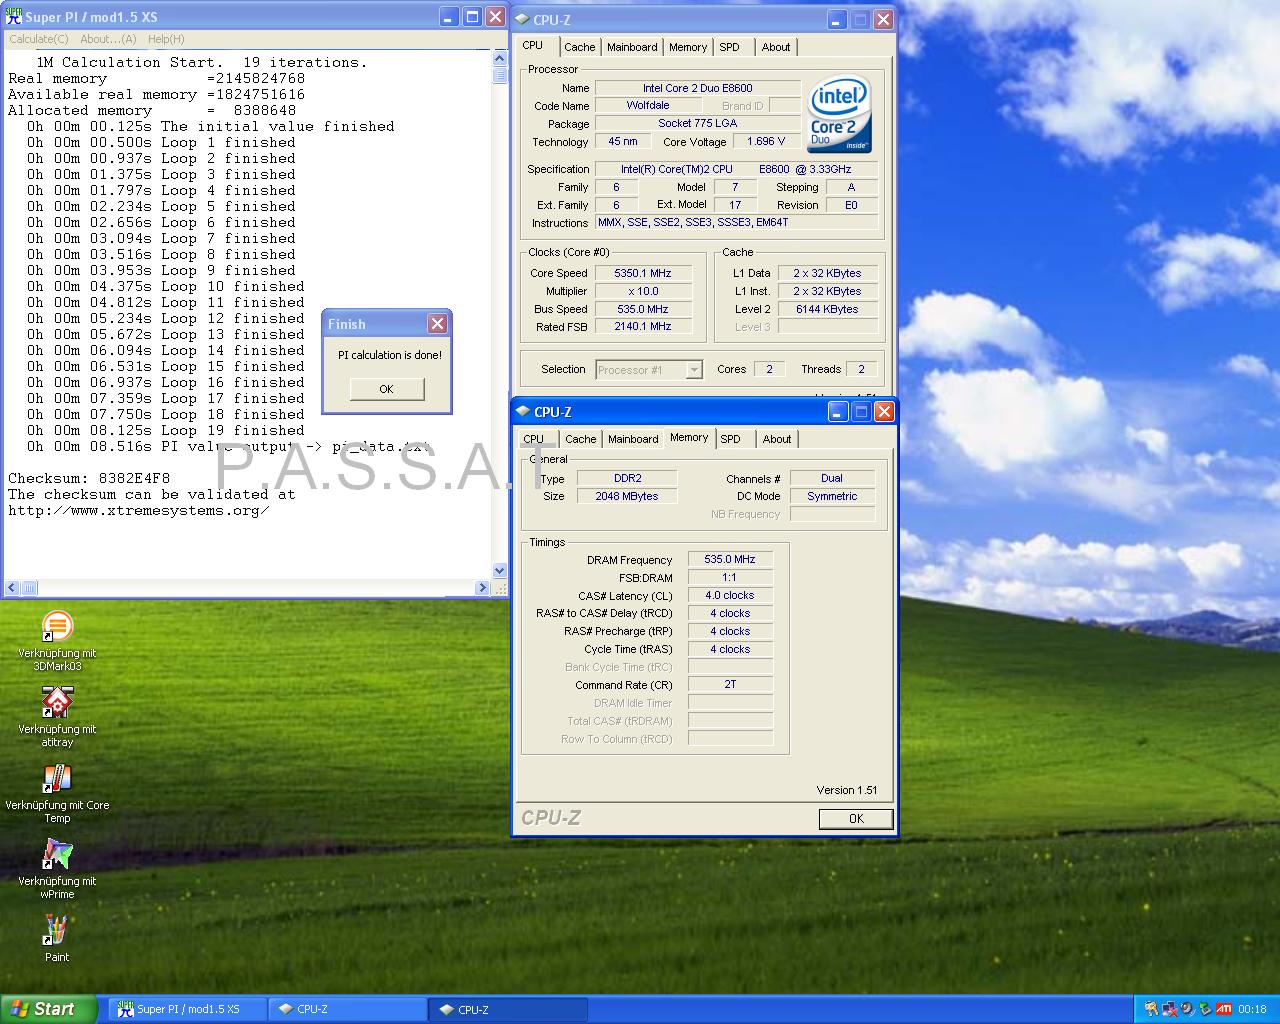
Task: Select CPU tab in lower CPU-Z window
Action: 534,439
